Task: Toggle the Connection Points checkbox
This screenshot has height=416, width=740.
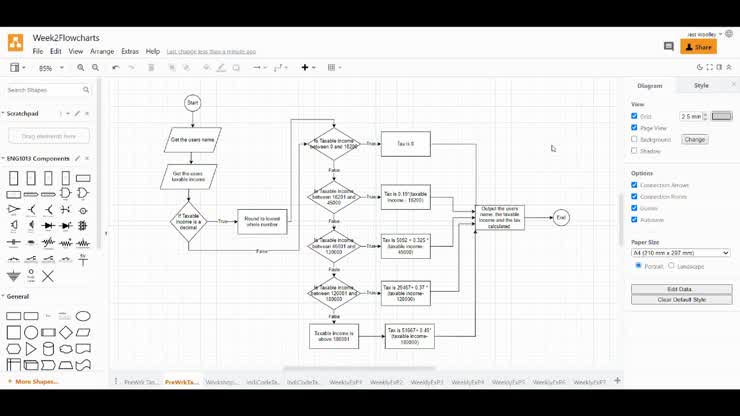Action: coord(634,196)
